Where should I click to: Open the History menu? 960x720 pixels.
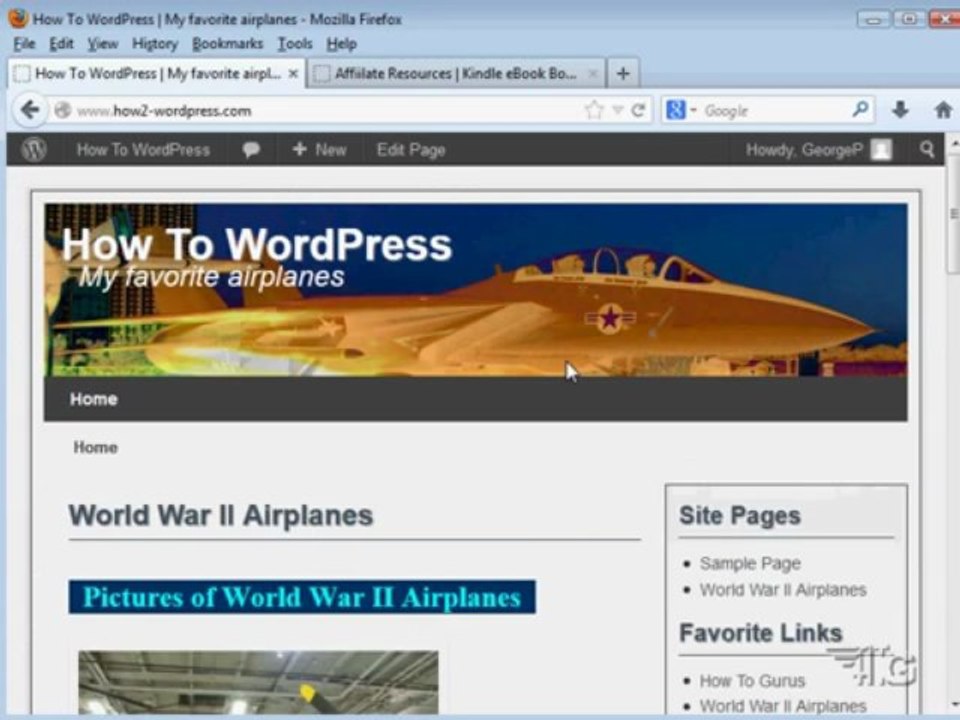pos(155,44)
